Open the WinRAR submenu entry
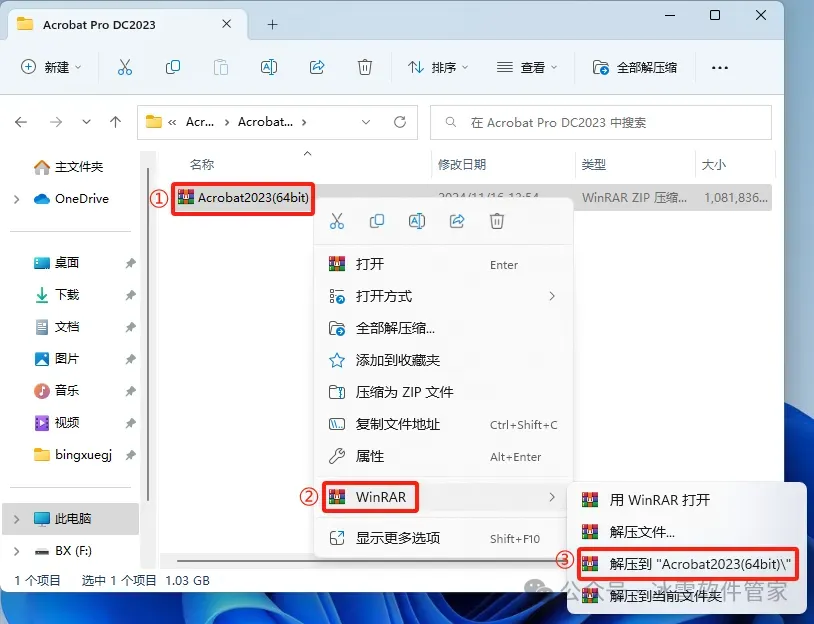 pos(443,497)
